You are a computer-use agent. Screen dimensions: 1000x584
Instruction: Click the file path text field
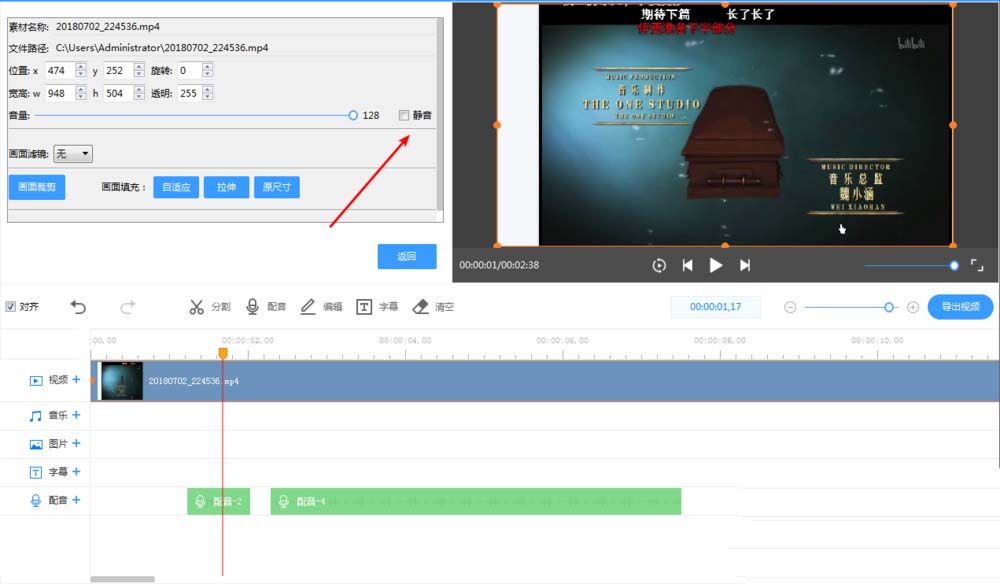tap(162, 48)
